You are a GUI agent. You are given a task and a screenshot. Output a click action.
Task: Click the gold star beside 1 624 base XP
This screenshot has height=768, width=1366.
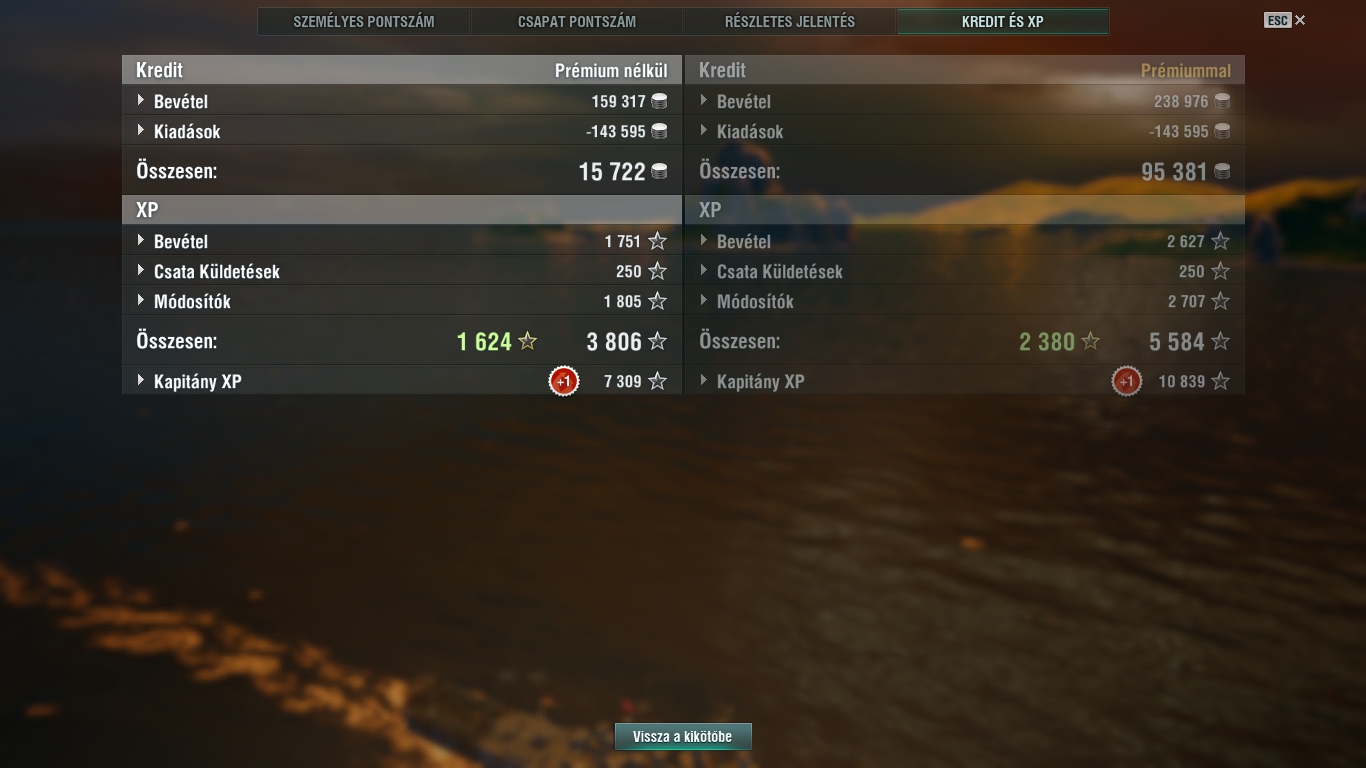[x=528, y=342]
